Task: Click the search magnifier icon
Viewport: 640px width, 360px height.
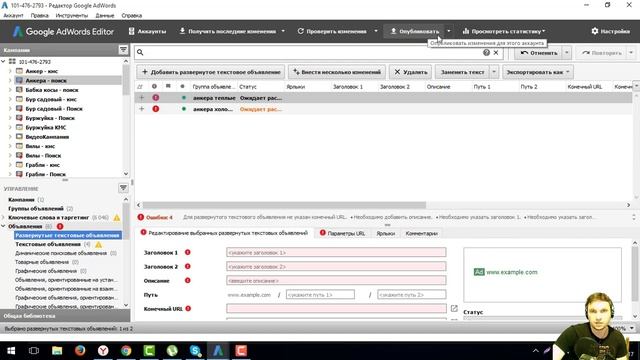Action: coord(140,52)
